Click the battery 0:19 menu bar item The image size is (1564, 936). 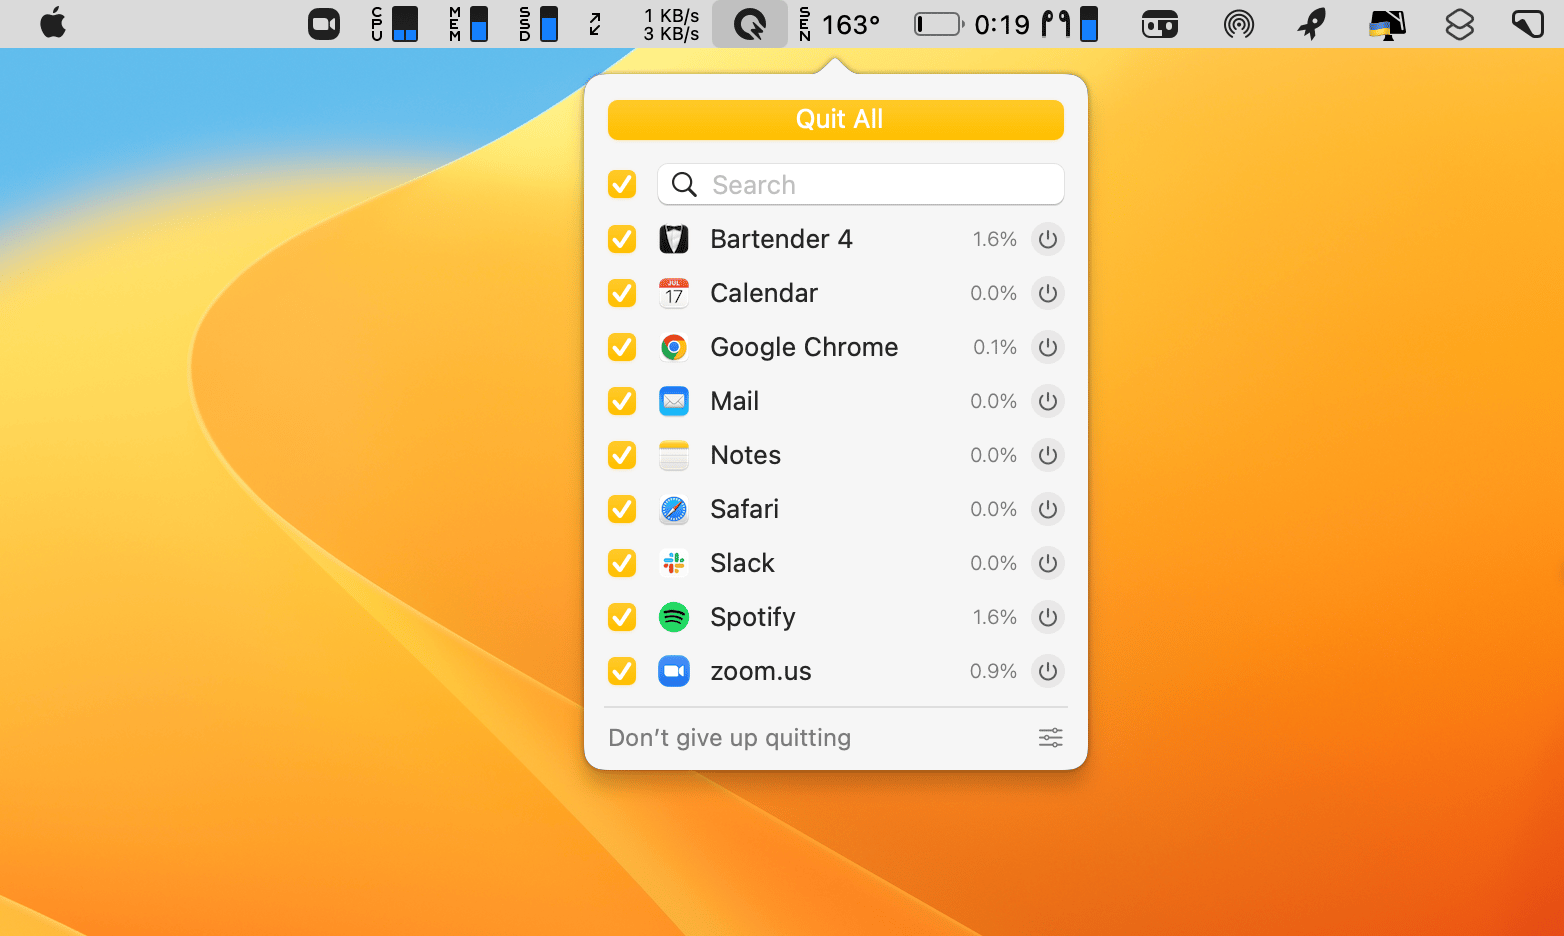[972, 24]
